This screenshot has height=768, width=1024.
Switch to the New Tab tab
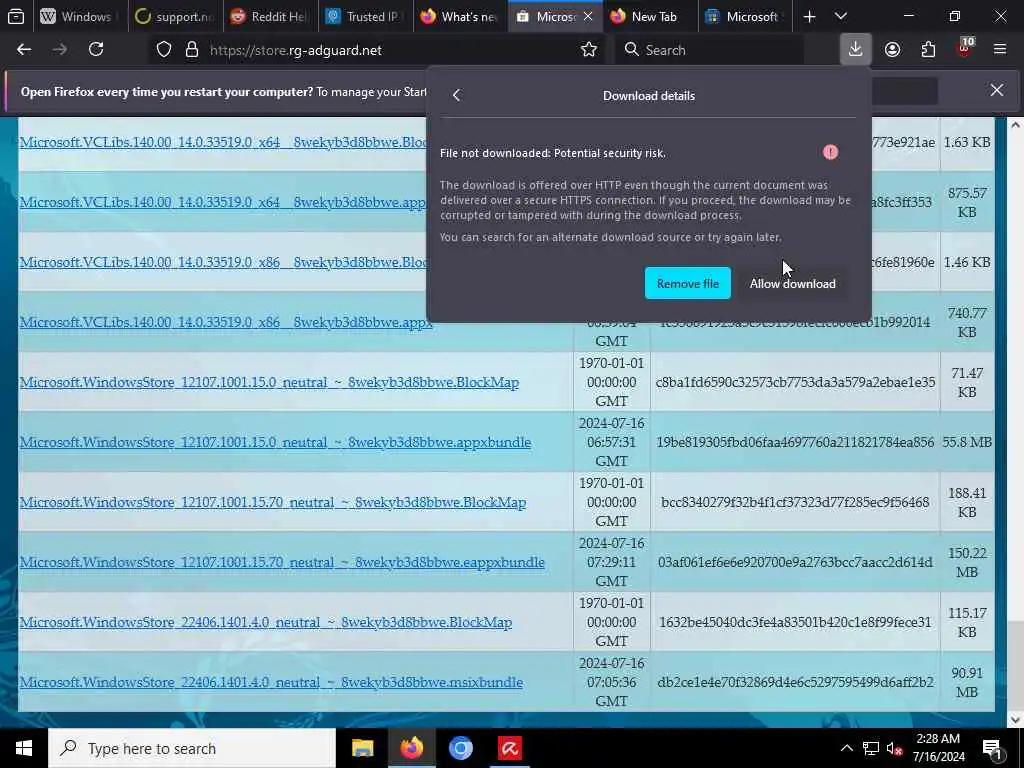tap(651, 16)
